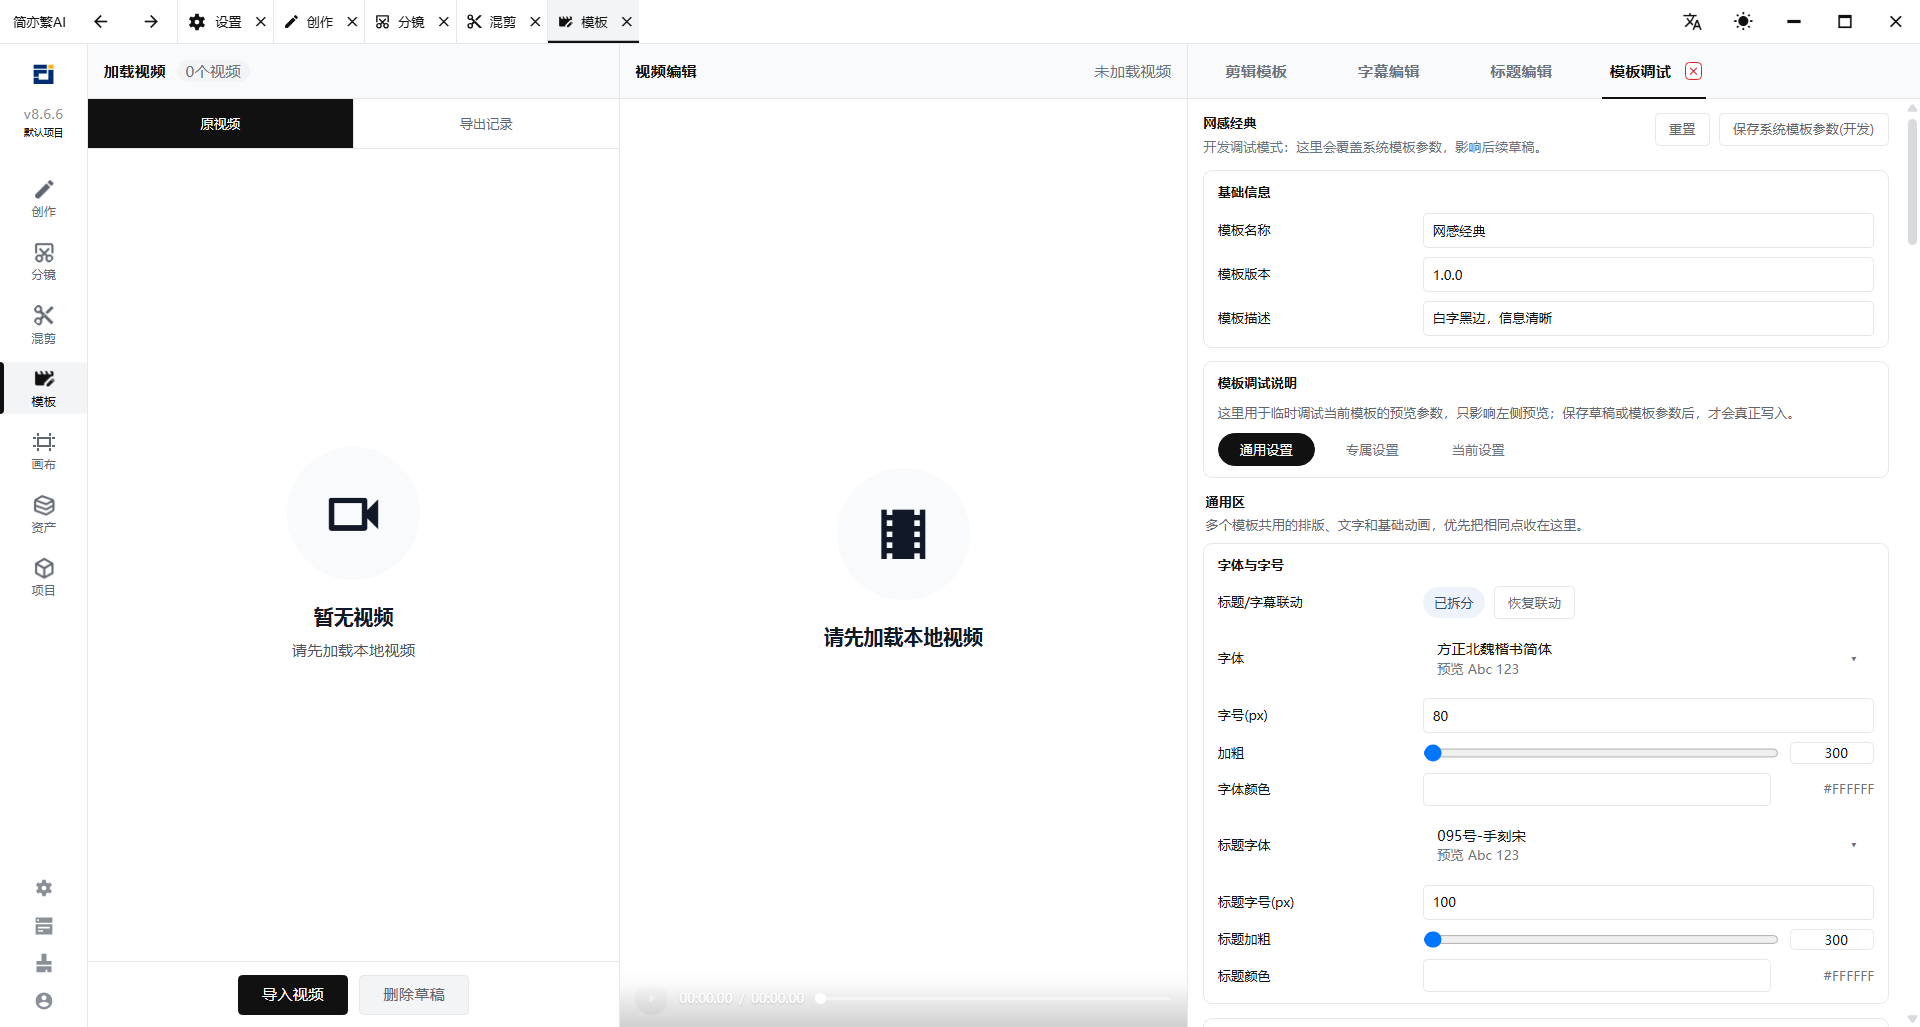Select the 专属设置 pill option
The width and height of the screenshot is (1920, 1027).
[x=1372, y=450]
